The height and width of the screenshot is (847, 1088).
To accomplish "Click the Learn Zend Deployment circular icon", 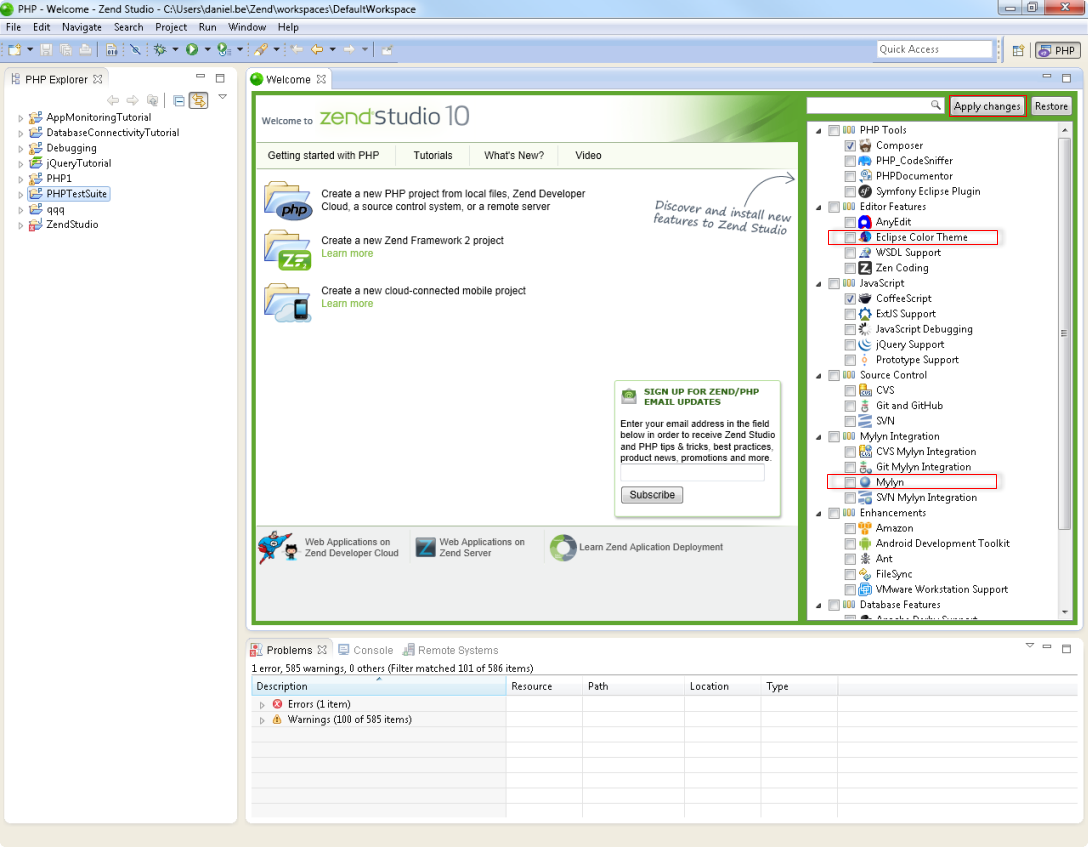I will coord(563,547).
